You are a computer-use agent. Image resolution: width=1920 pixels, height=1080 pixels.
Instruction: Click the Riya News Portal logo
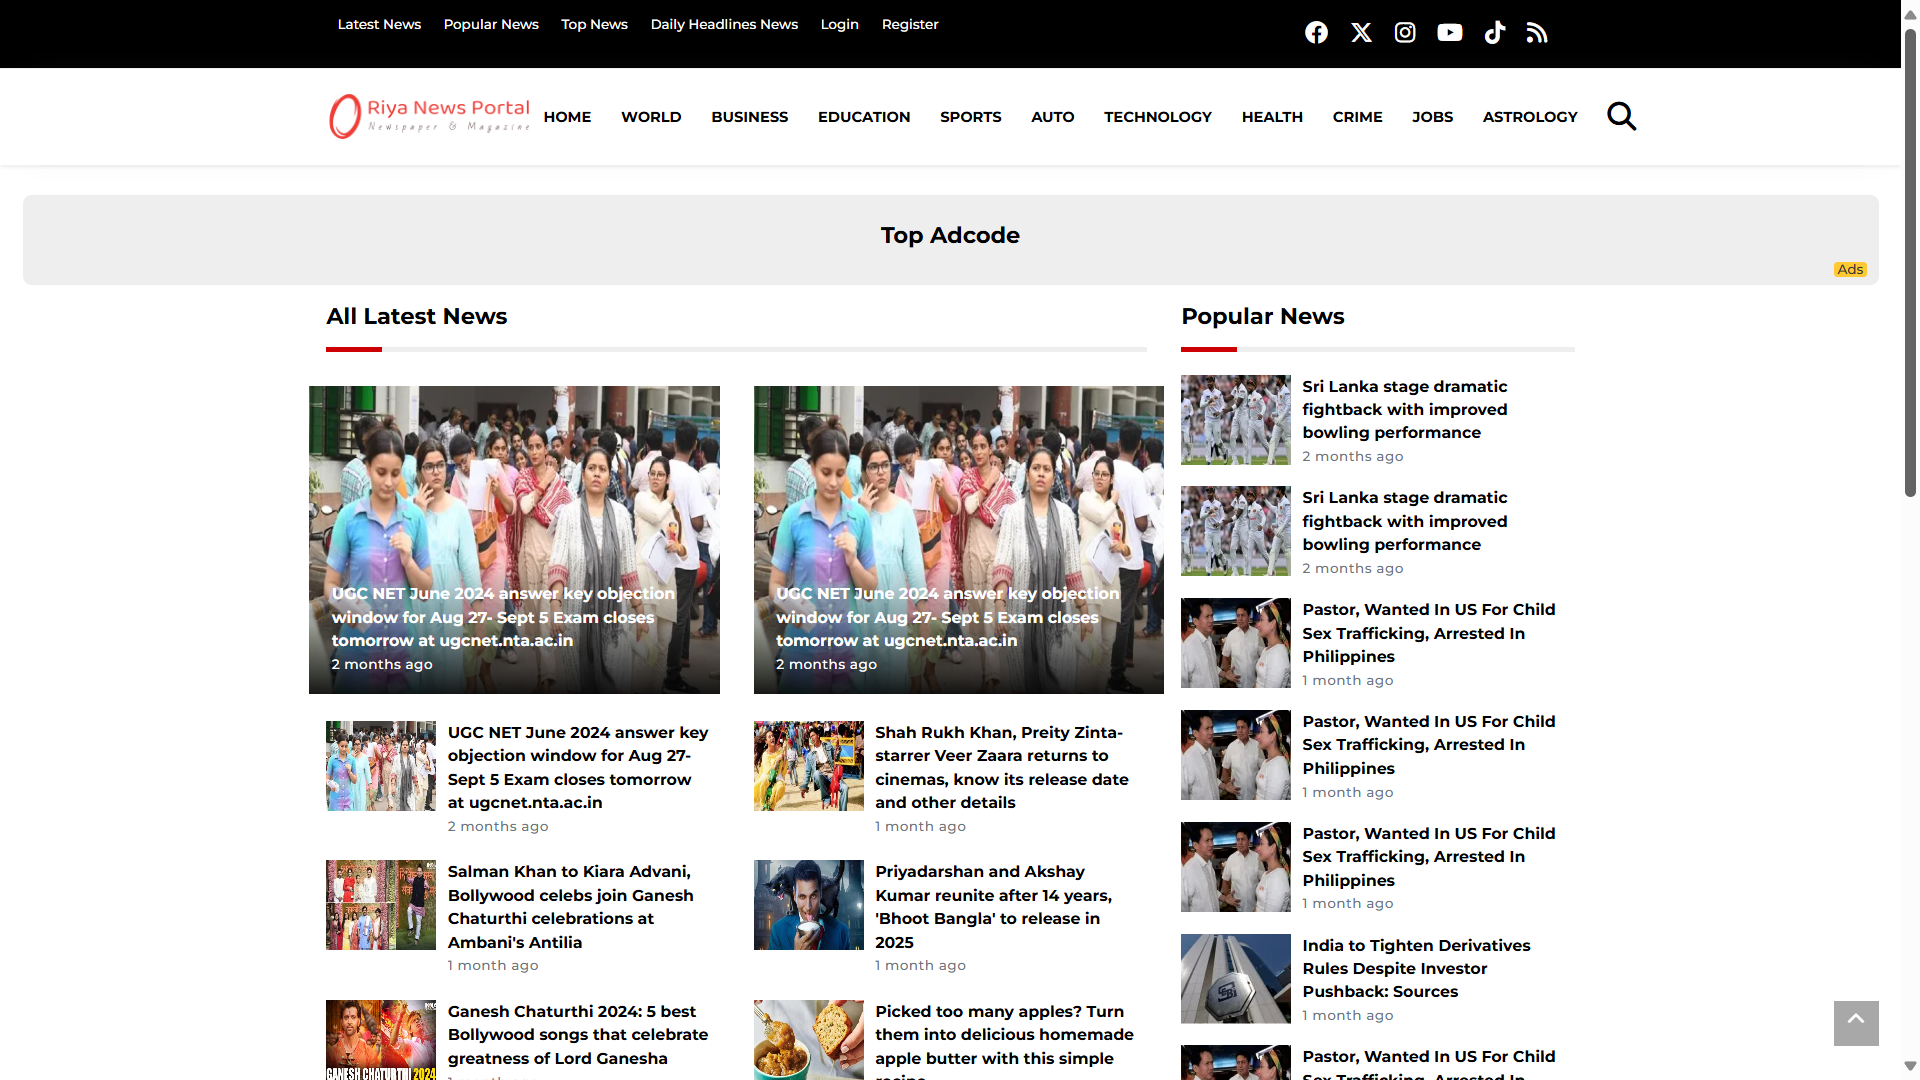click(x=430, y=116)
